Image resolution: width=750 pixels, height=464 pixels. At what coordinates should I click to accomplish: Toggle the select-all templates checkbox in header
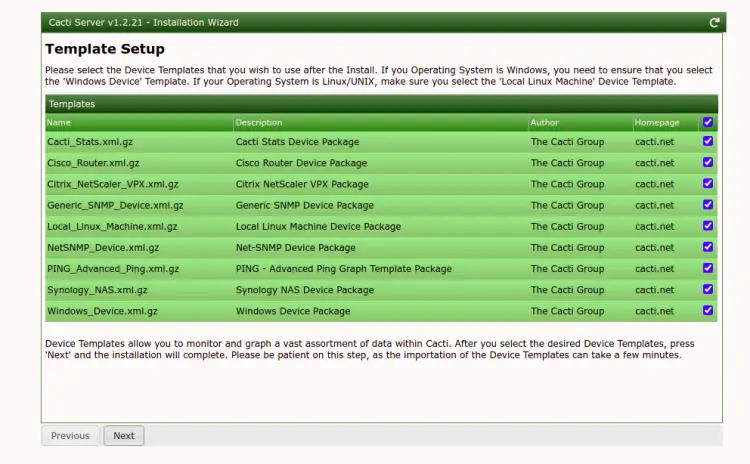coord(708,122)
